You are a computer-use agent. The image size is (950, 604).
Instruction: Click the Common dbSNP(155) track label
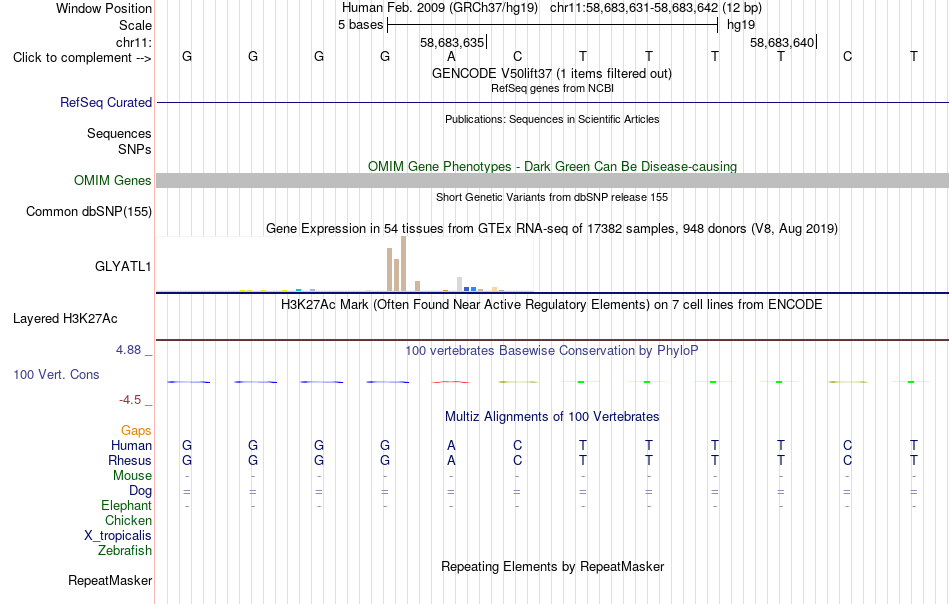tap(88, 211)
